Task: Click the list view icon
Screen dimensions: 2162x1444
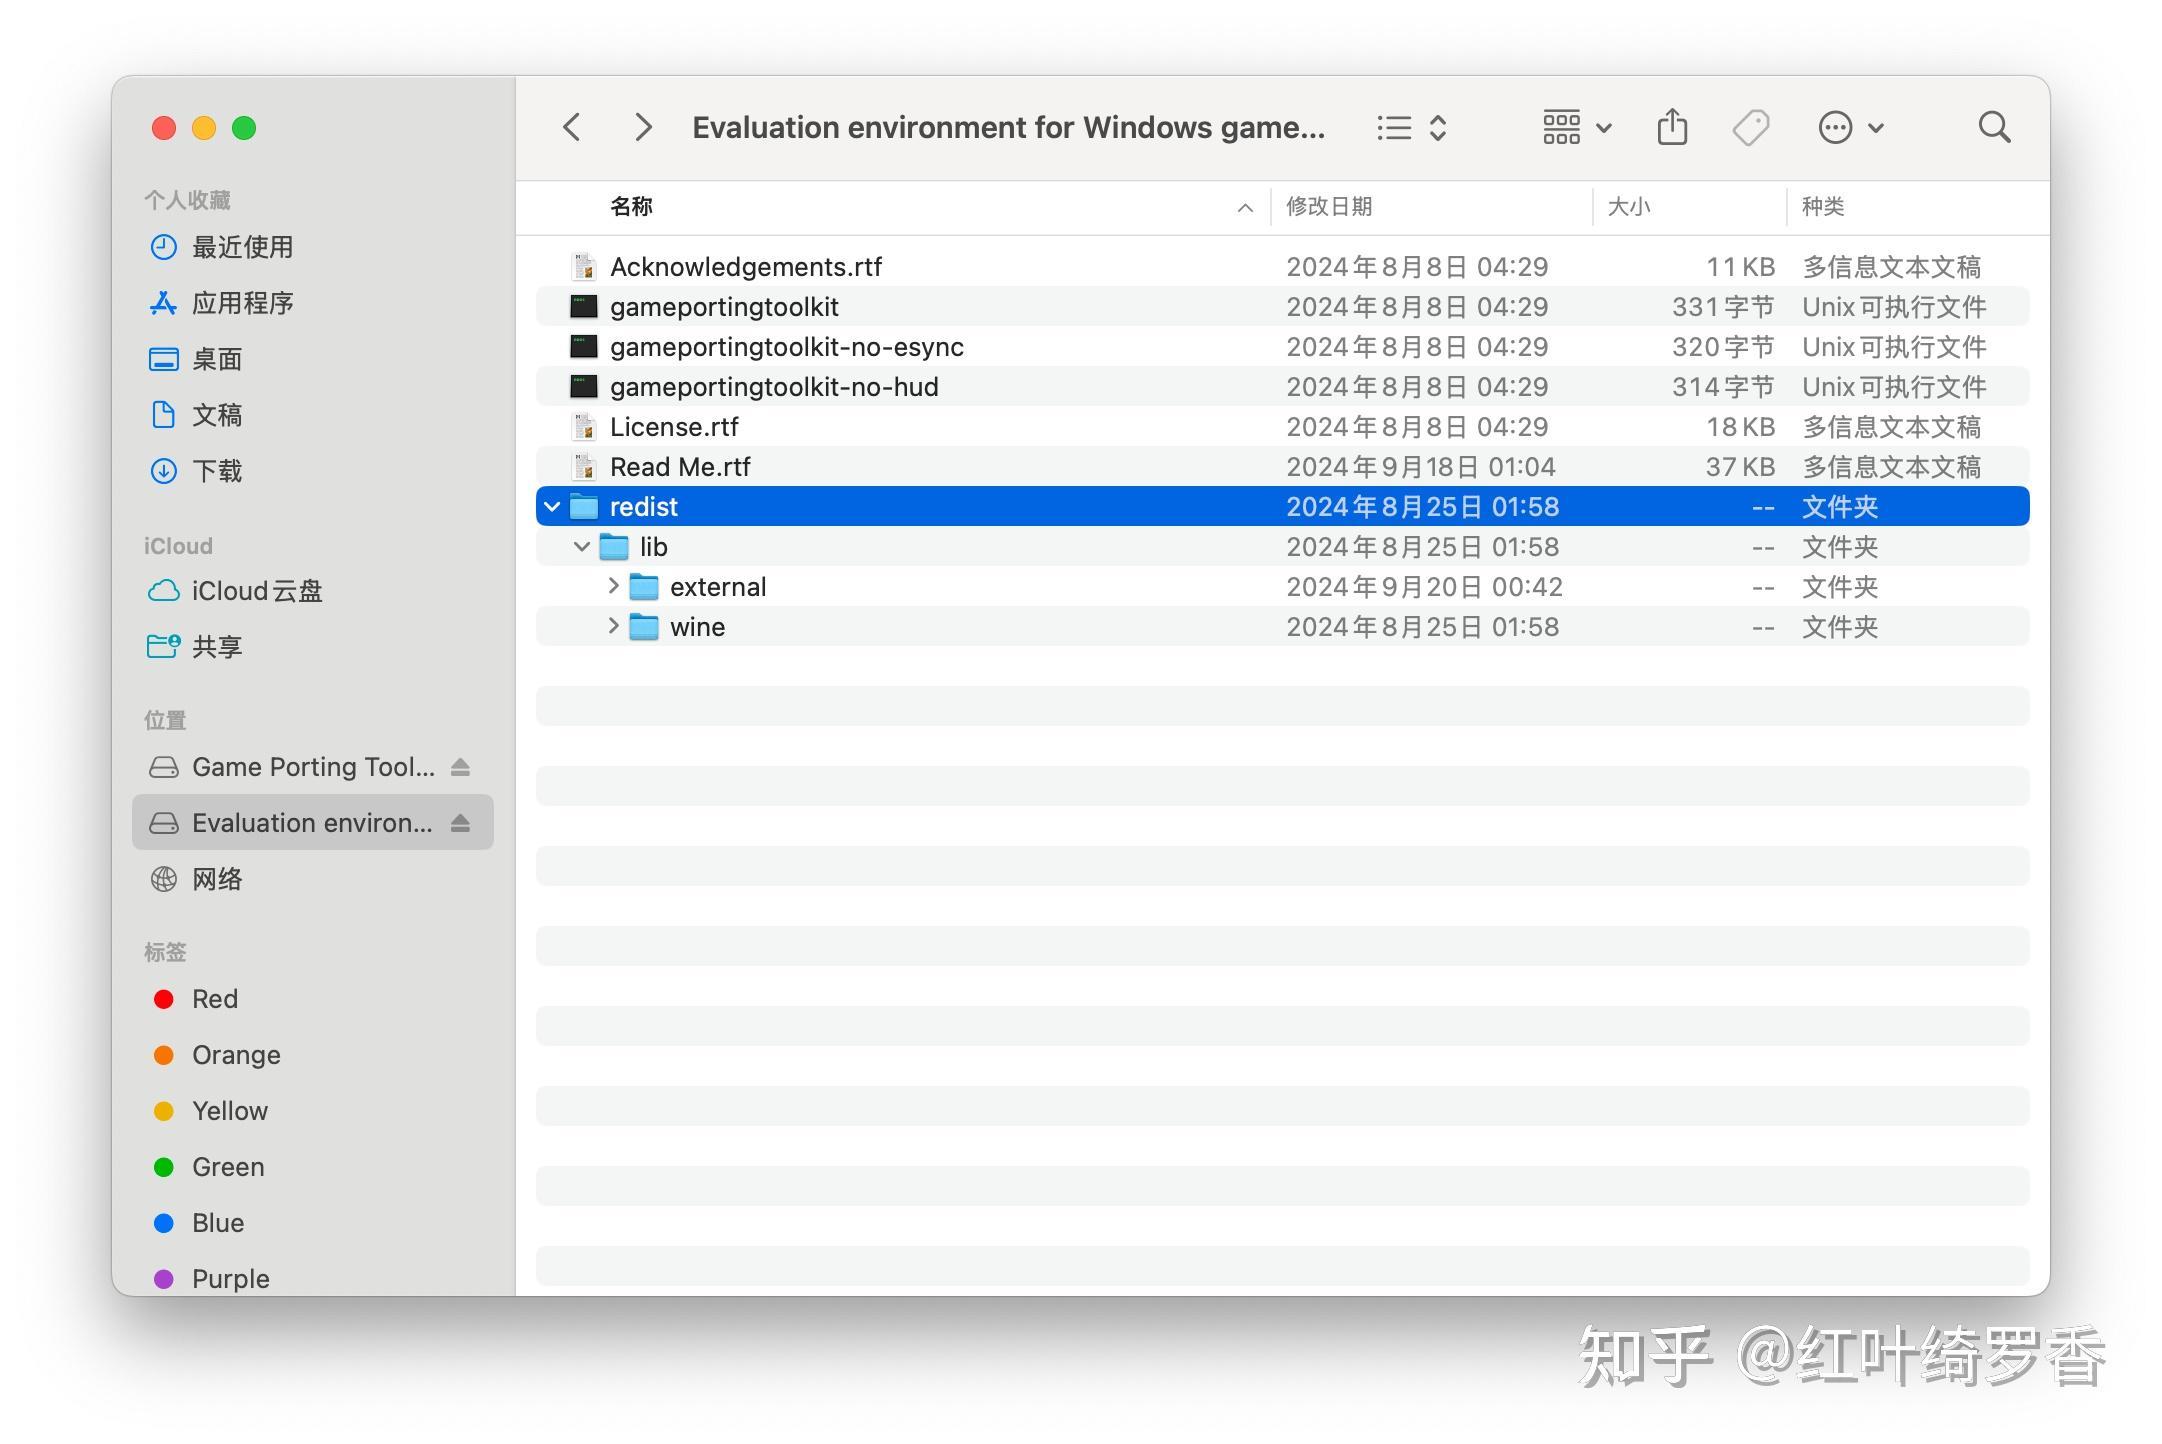Action: (1393, 127)
